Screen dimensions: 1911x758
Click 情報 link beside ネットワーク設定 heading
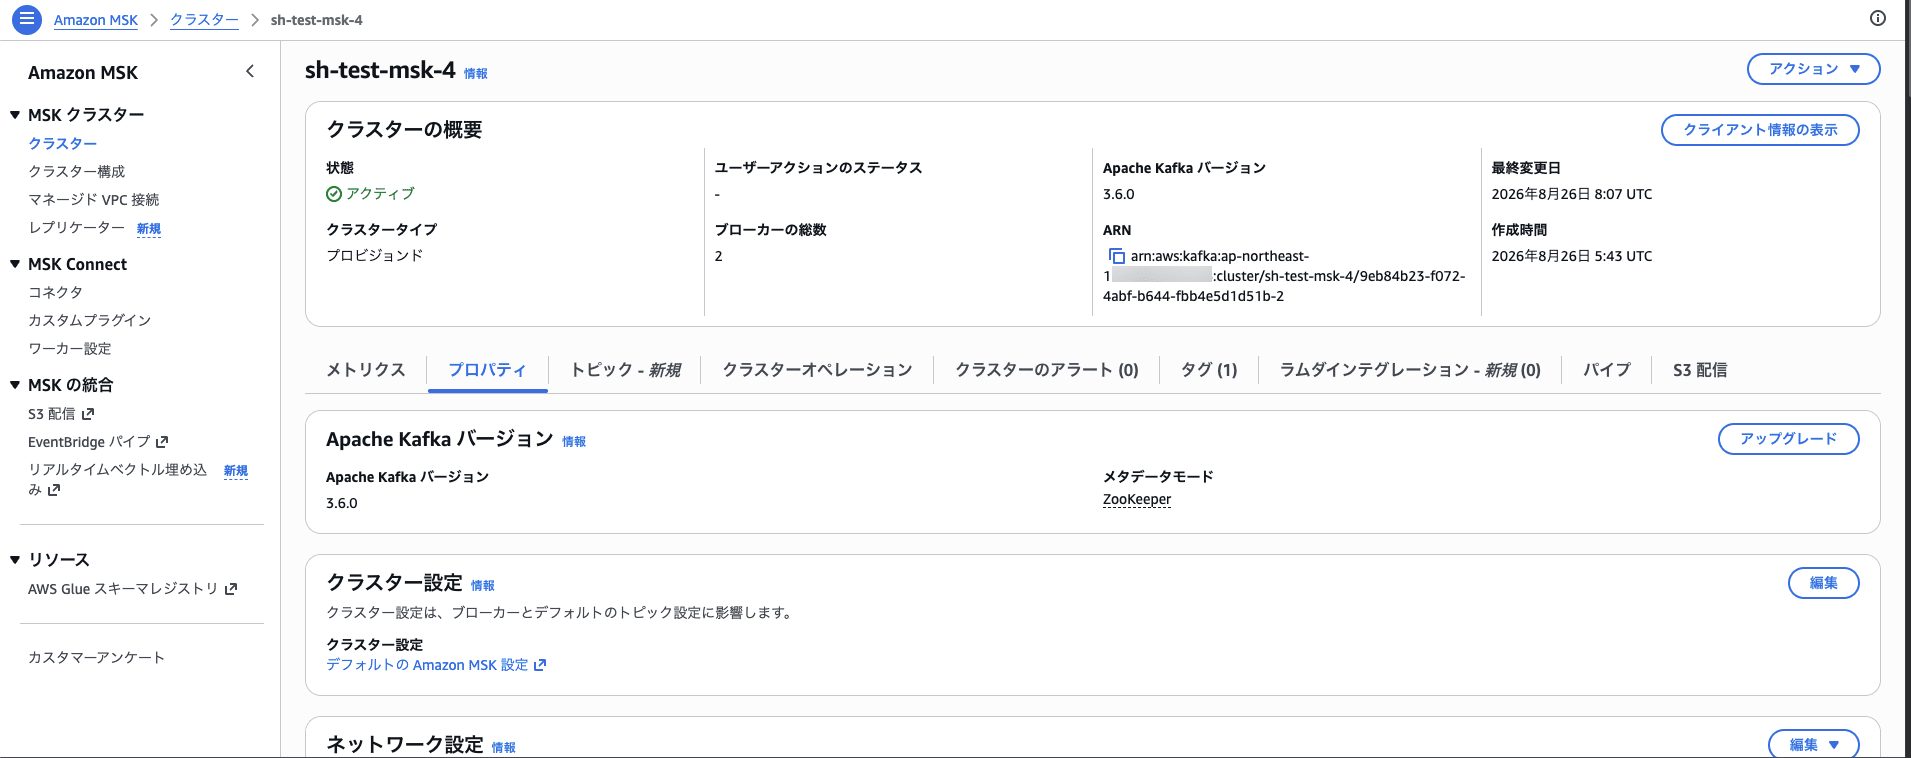(504, 748)
